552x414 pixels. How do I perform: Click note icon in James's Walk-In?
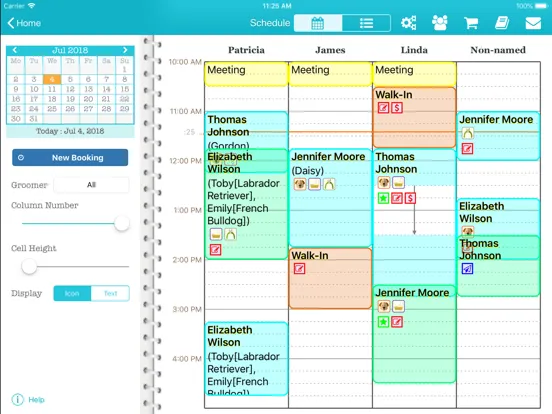click(x=299, y=269)
